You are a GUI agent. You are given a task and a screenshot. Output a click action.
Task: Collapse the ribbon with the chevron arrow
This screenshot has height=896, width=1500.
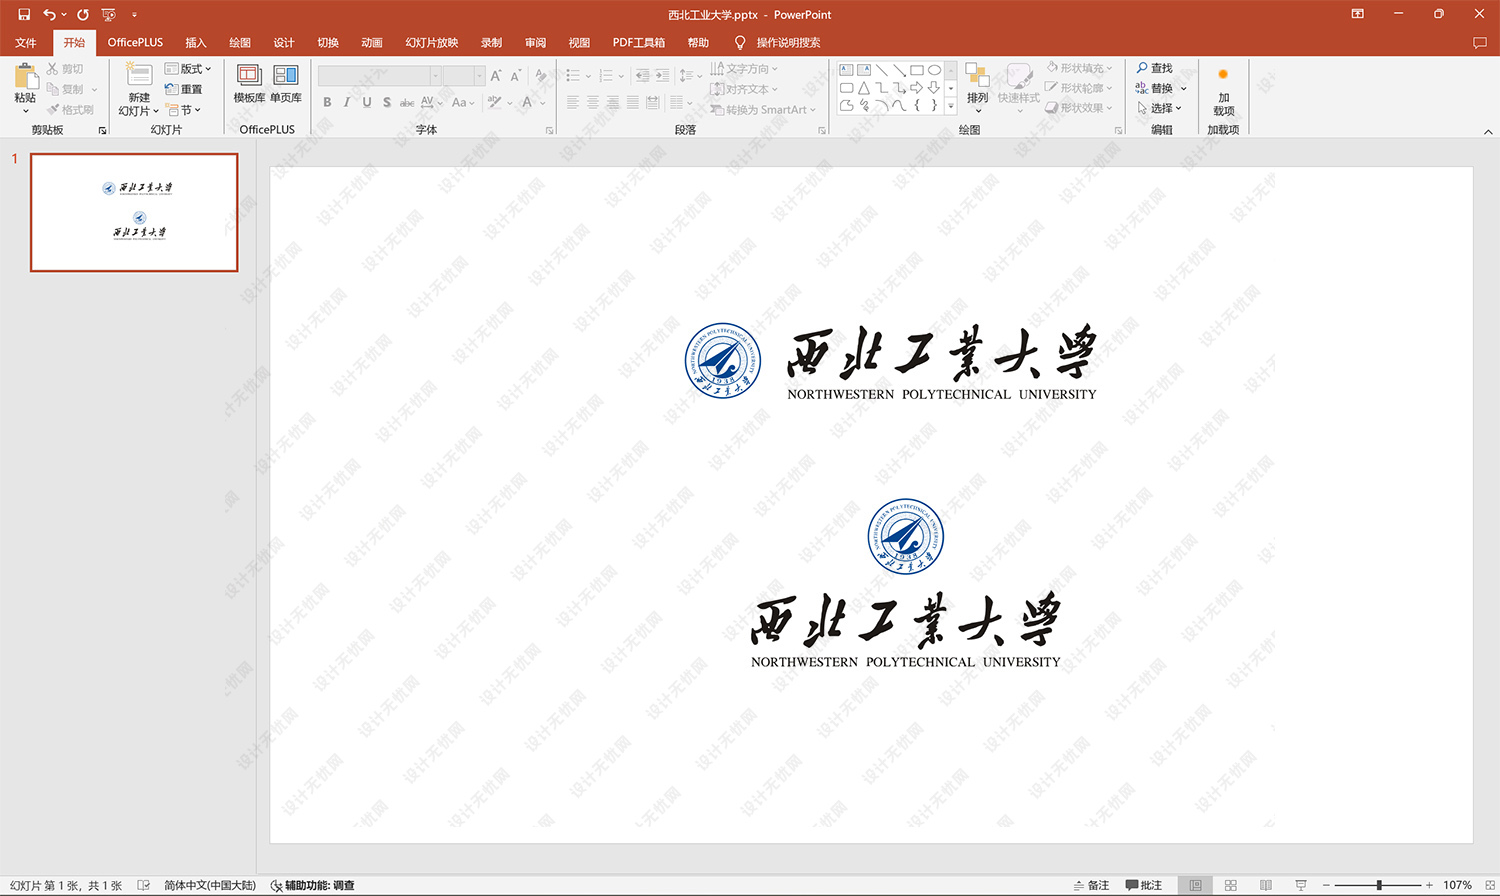pyautogui.click(x=1488, y=131)
